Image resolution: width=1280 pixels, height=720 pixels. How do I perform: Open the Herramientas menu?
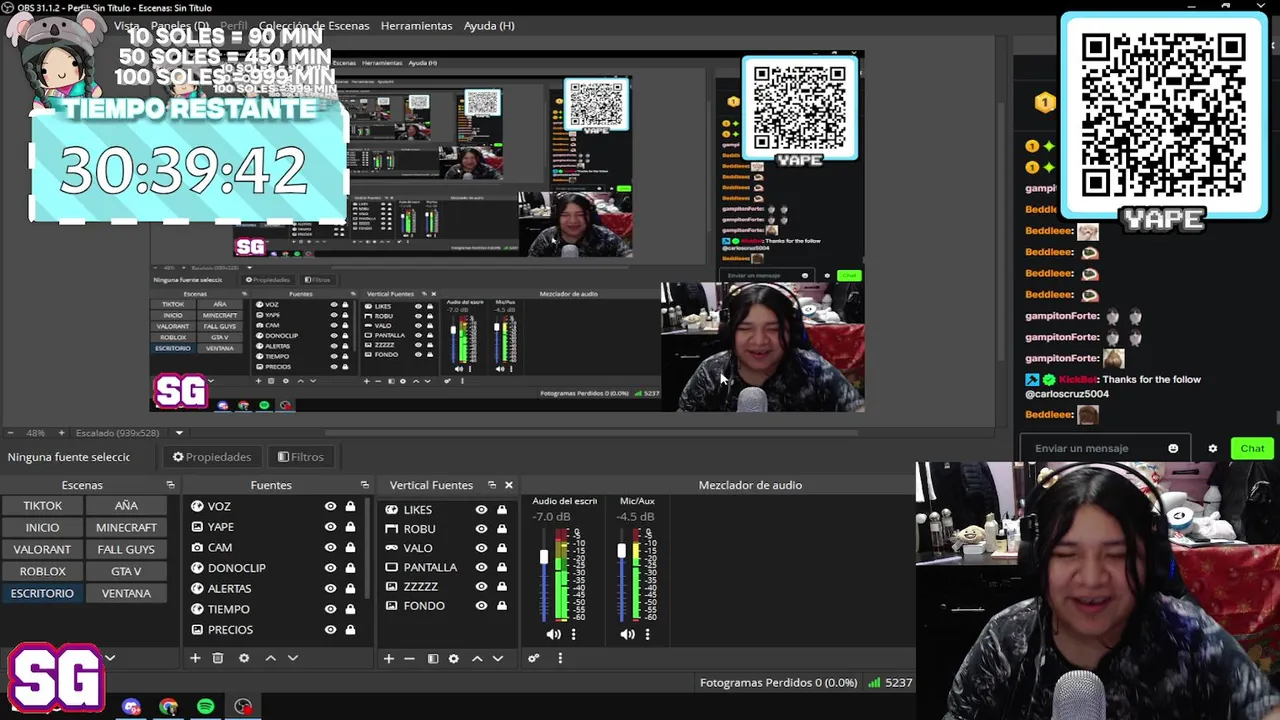pos(416,25)
